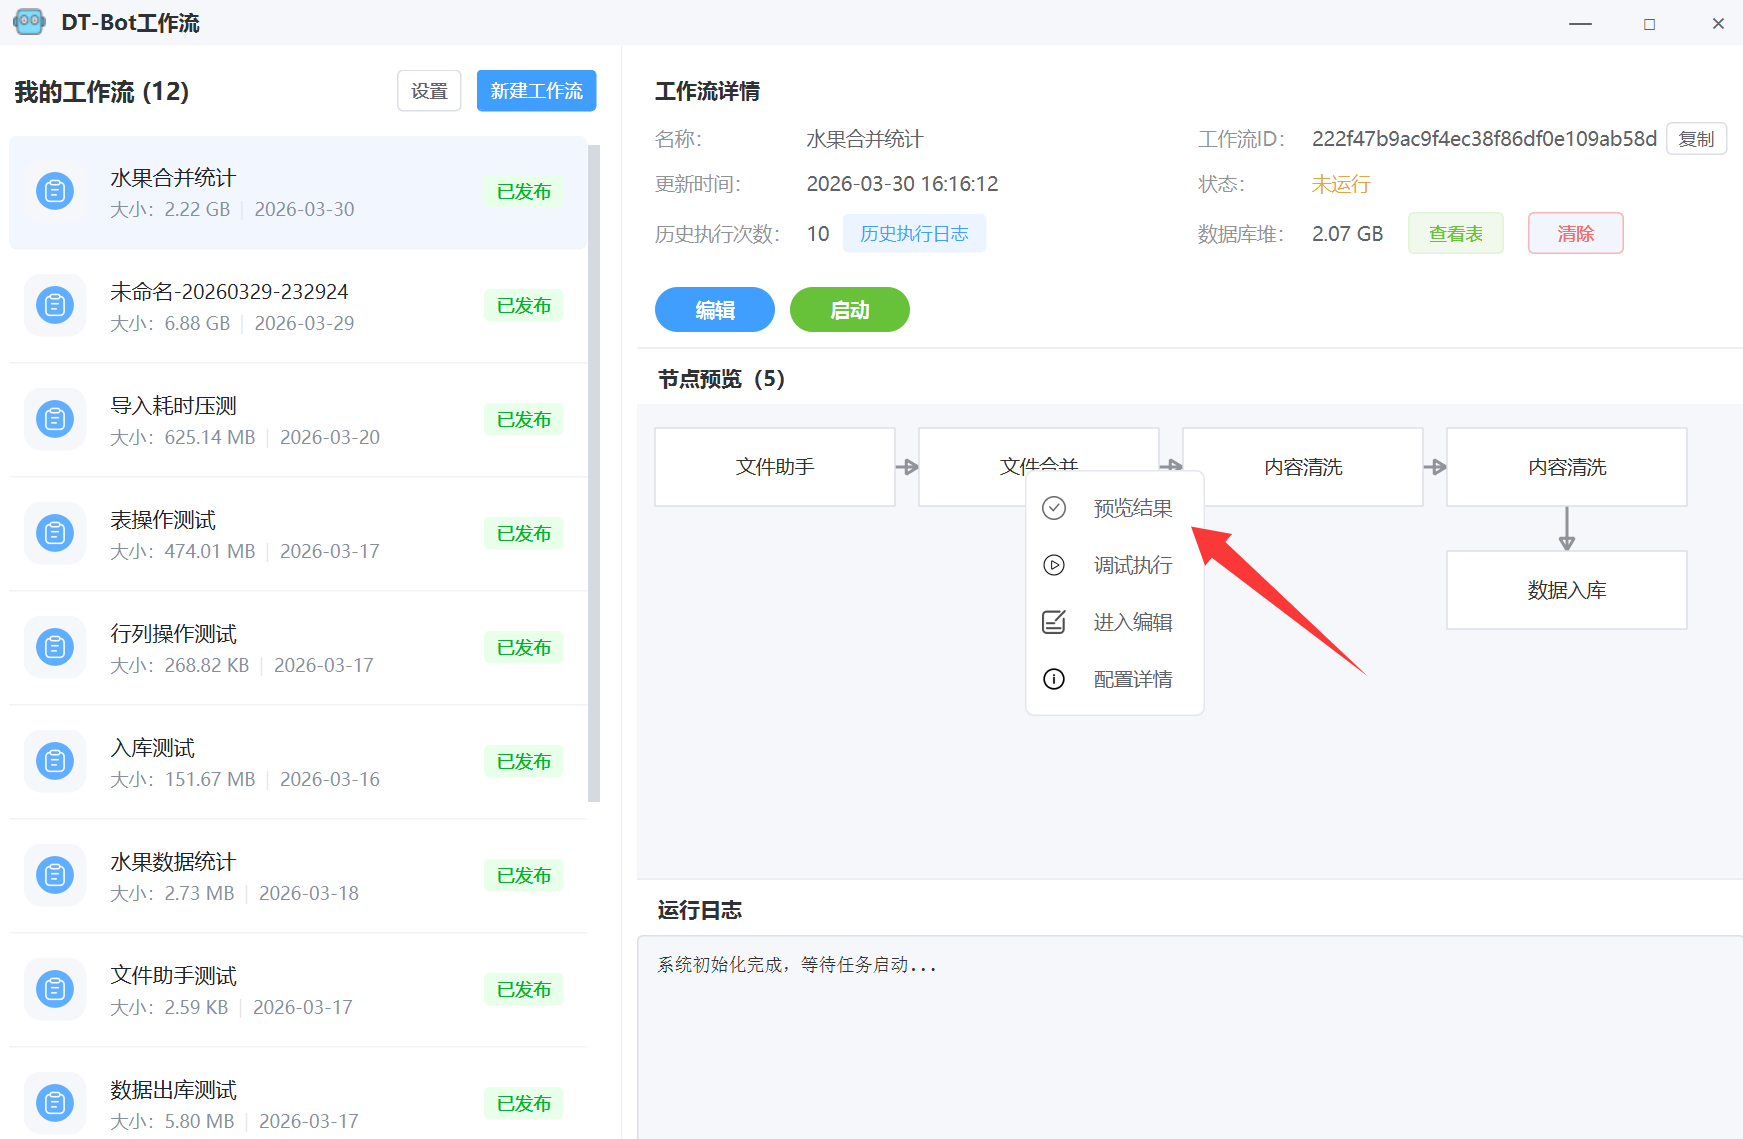The height and width of the screenshot is (1139, 1743).
Task: Open the 历史执行日志 link
Action: point(914,233)
